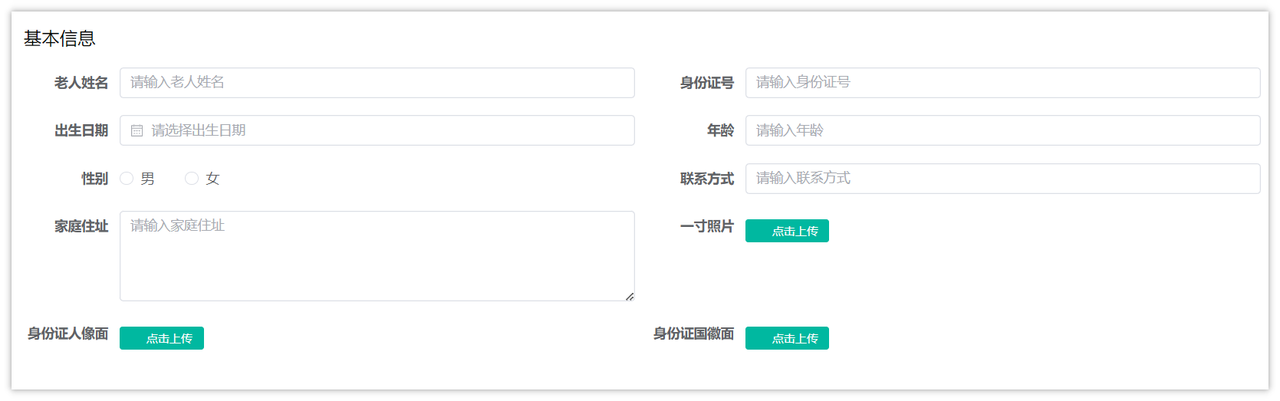This screenshot has height=401, width=1280.
Task: Click the 出生日期 label
Action: pos(81,131)
